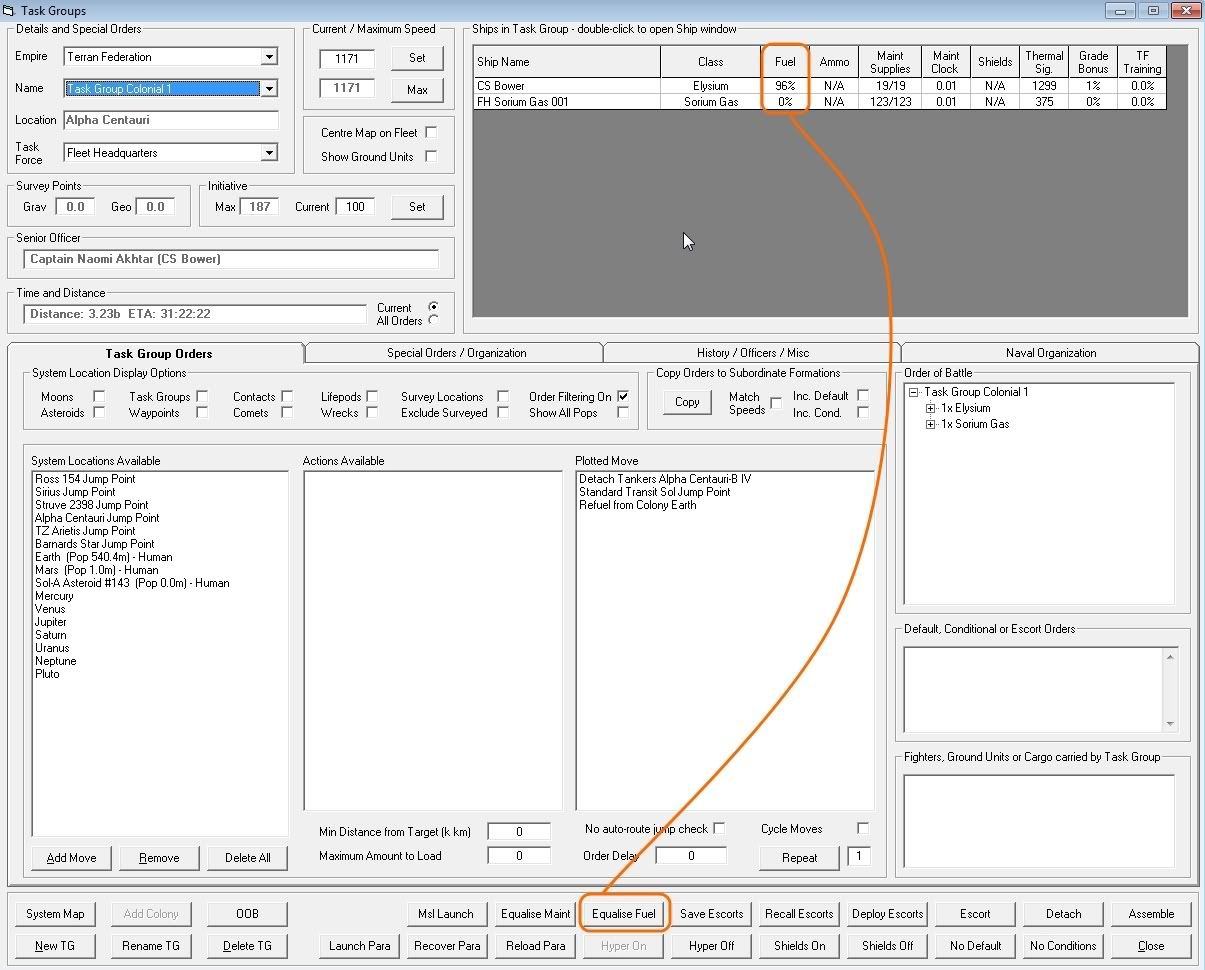Select the Current time and distance radio
The image size is (1205, 970).
(x=433, y=307)
